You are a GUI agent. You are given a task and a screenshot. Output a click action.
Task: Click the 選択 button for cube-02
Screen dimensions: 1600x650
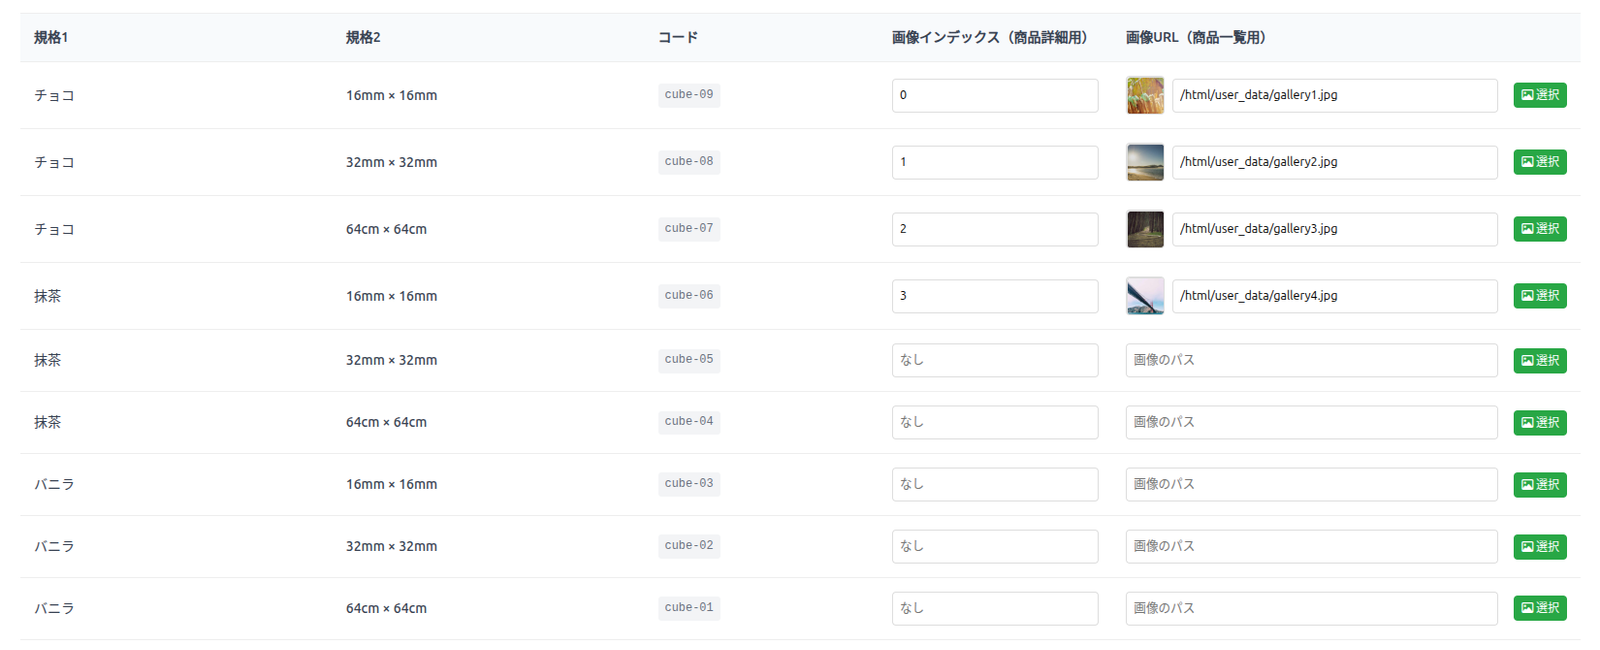[1540, 547]
